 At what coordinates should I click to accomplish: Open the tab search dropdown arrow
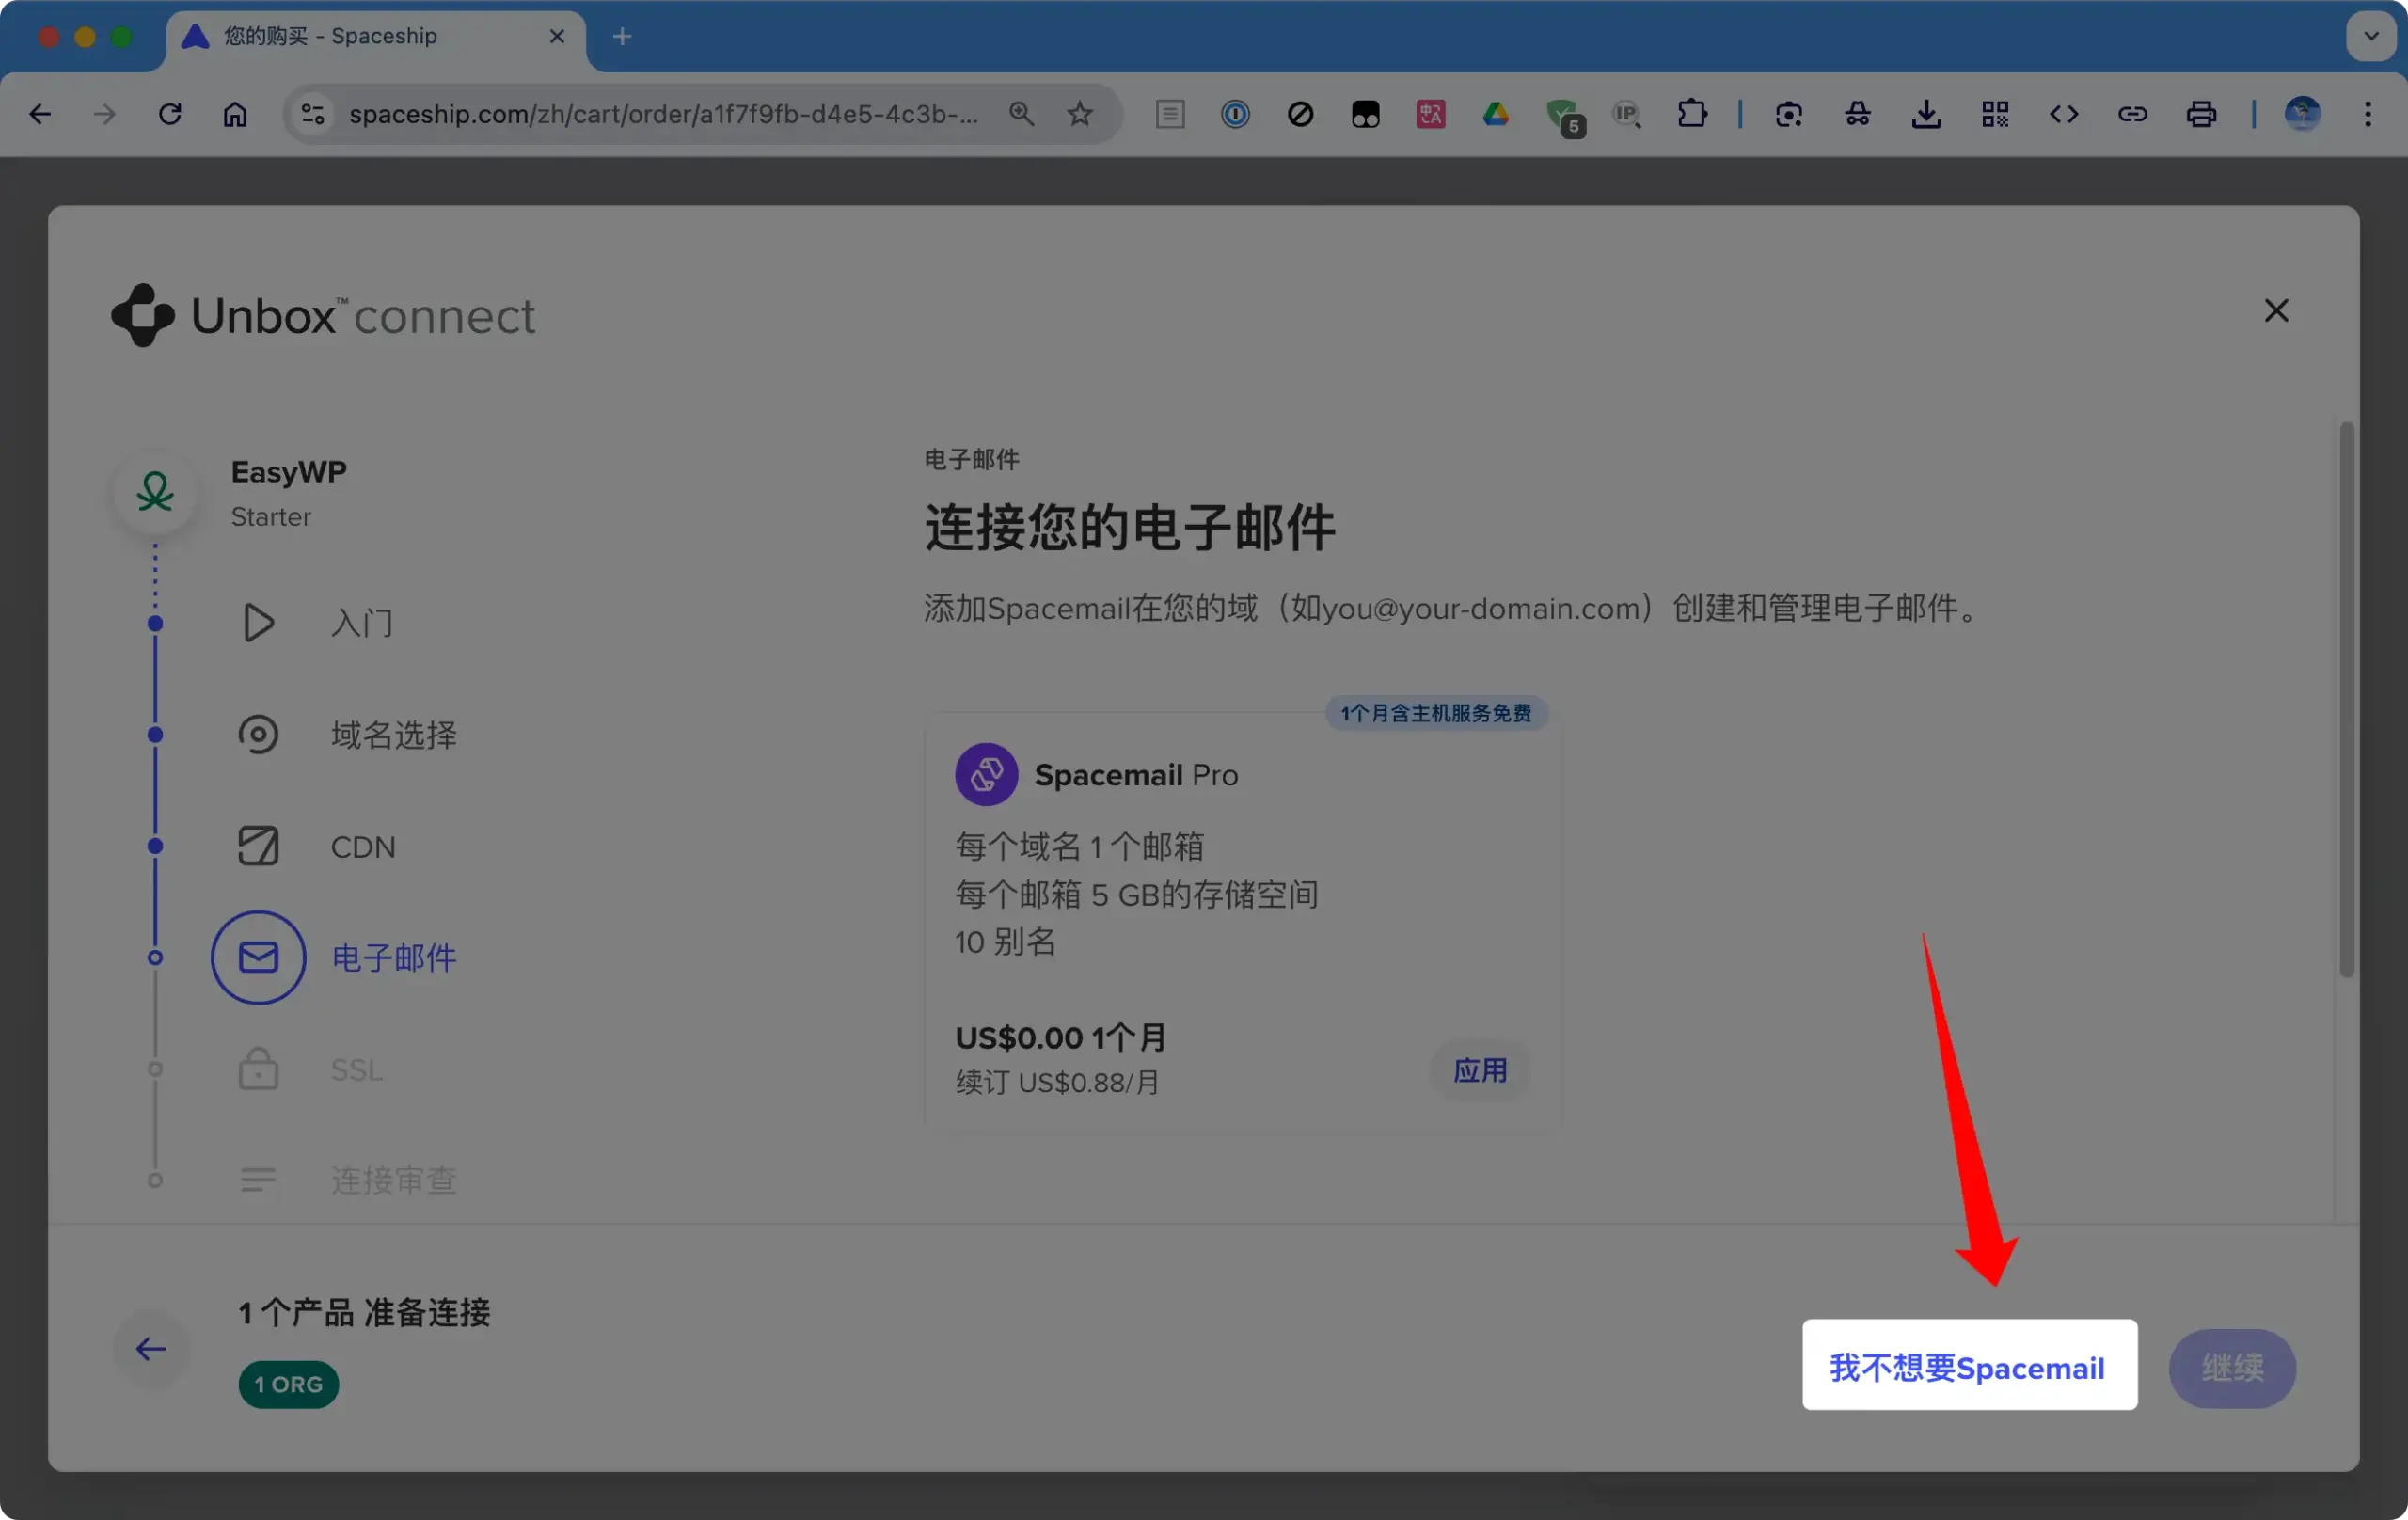pos(2371,37)
